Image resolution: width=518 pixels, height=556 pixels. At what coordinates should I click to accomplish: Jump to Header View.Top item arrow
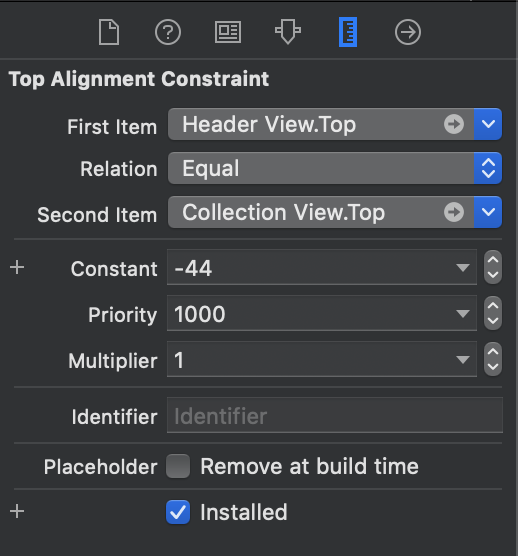point(454,124)
